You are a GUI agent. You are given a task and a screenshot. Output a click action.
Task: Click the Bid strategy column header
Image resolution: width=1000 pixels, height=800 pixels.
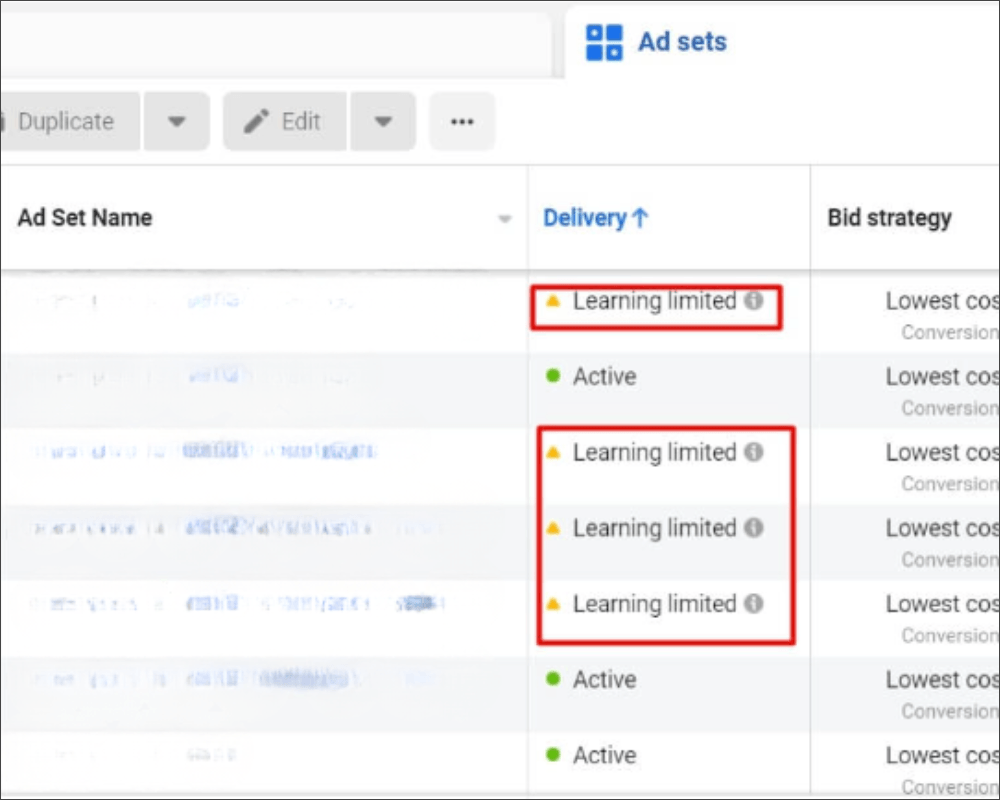click(x=889, y=218)
